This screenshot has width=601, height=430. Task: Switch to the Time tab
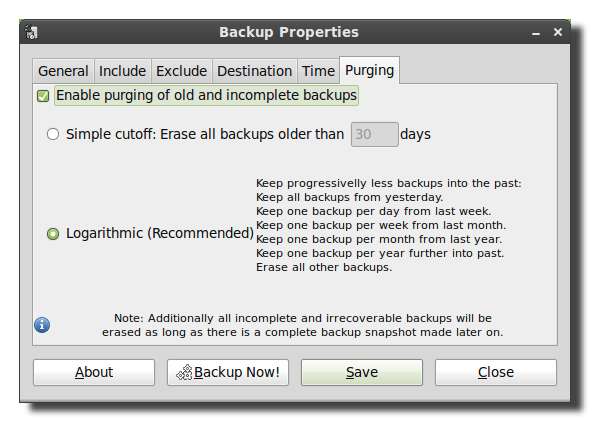pyautogui.click(x=318, y=71)
